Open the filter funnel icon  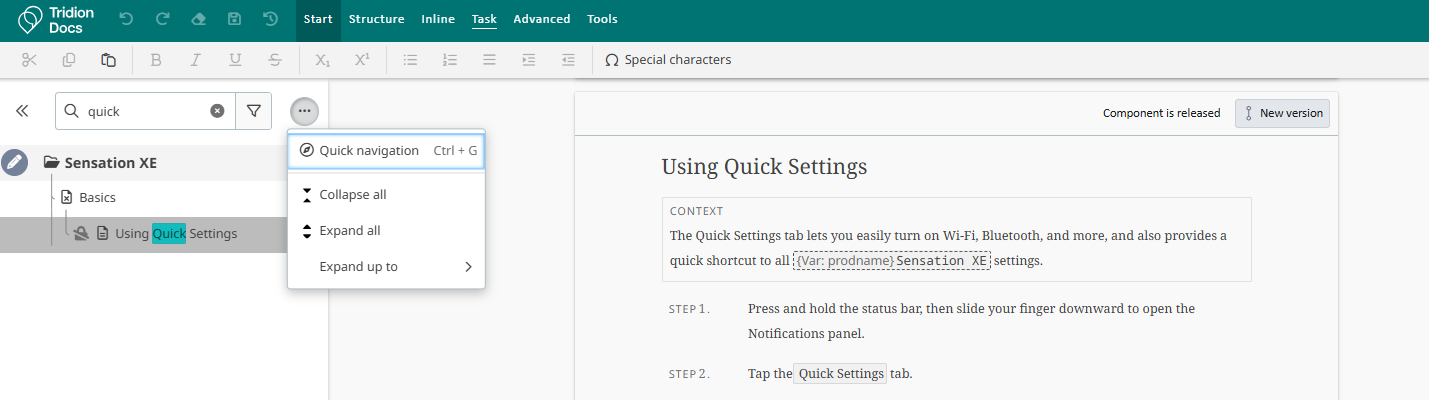point(254,111)
